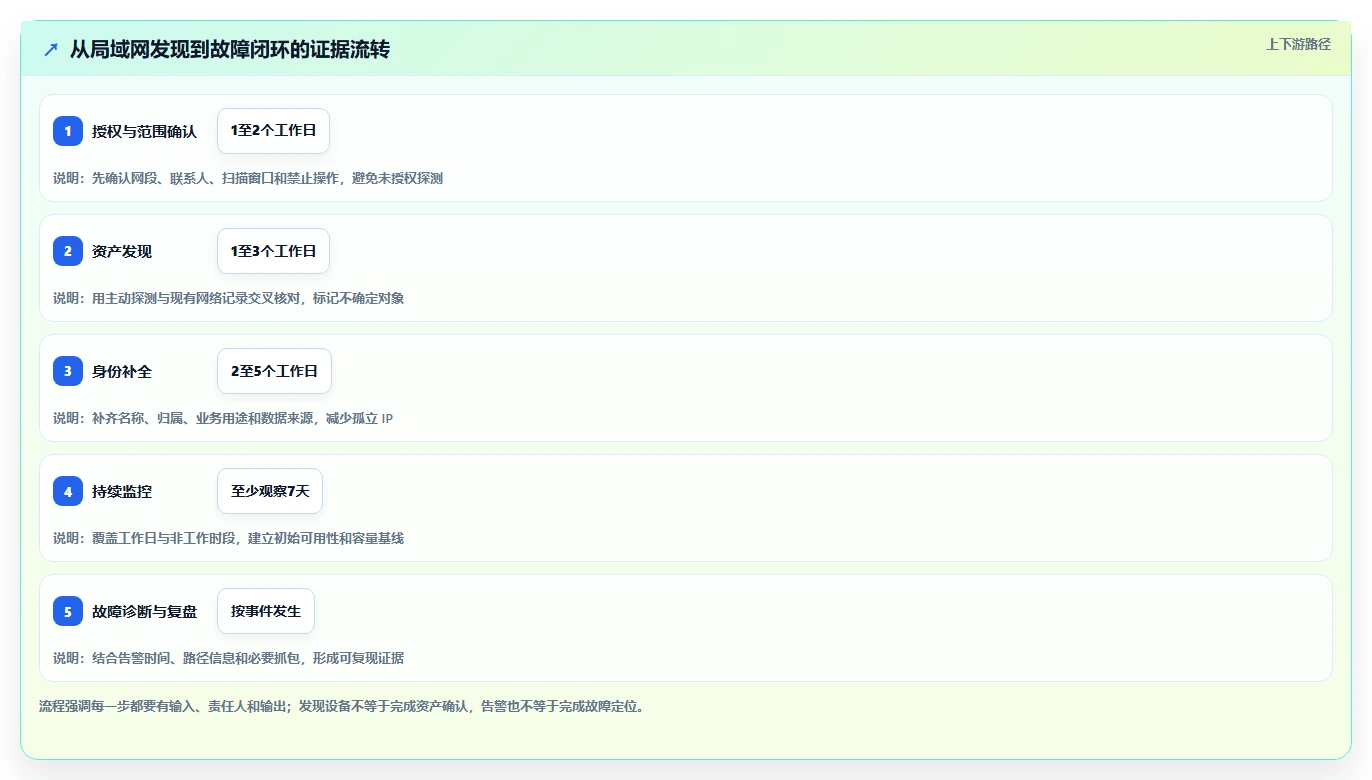The width and height of the screenshot is (1372, 780).
Task: Select the 1至3个工作日 duration chip
Action: tap(273, 251)
